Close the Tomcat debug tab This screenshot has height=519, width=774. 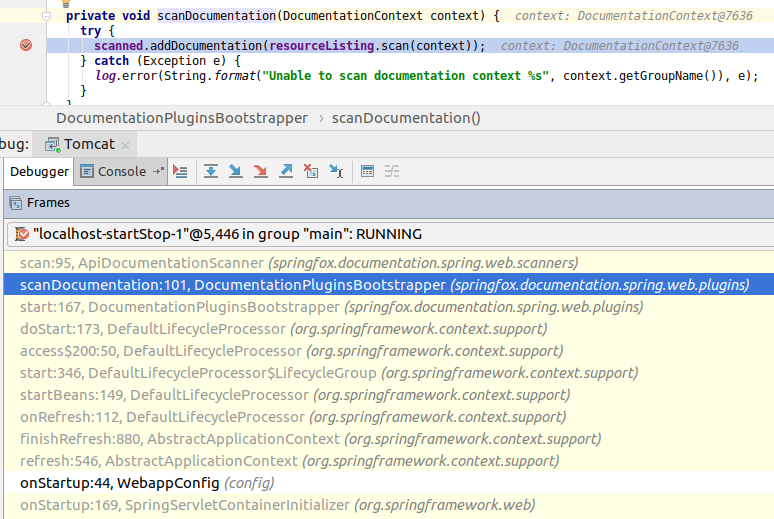click(125, 145)
